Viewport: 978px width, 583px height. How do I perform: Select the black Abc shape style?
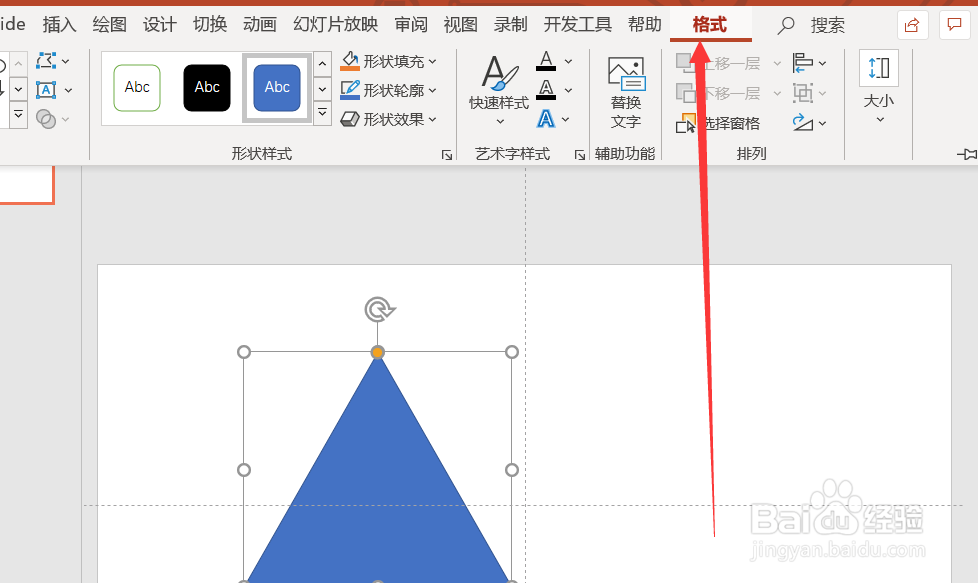pyautogui.click(x=207, y=88)
